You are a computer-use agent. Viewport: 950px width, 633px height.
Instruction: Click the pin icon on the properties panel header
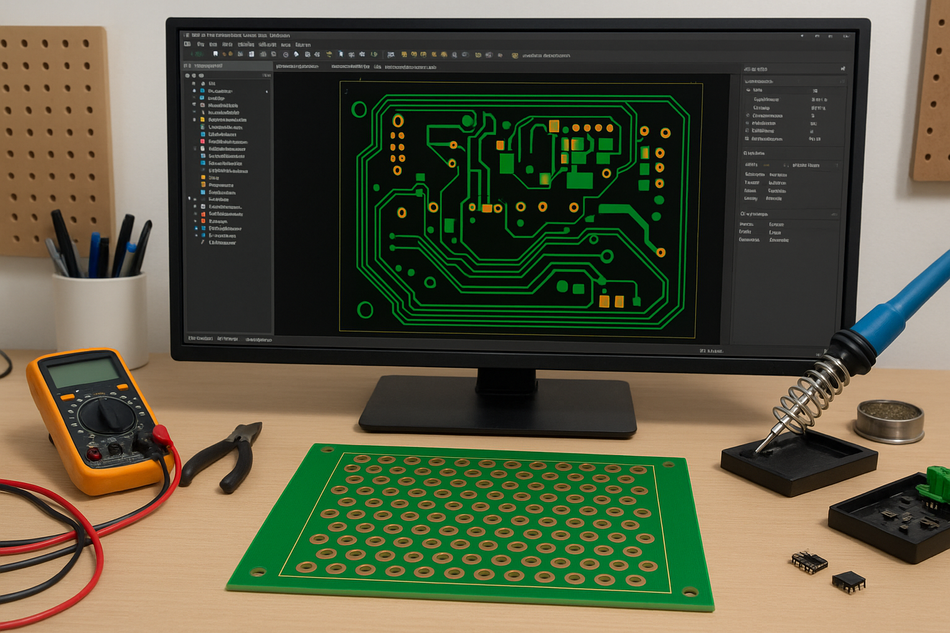[840, 68]
